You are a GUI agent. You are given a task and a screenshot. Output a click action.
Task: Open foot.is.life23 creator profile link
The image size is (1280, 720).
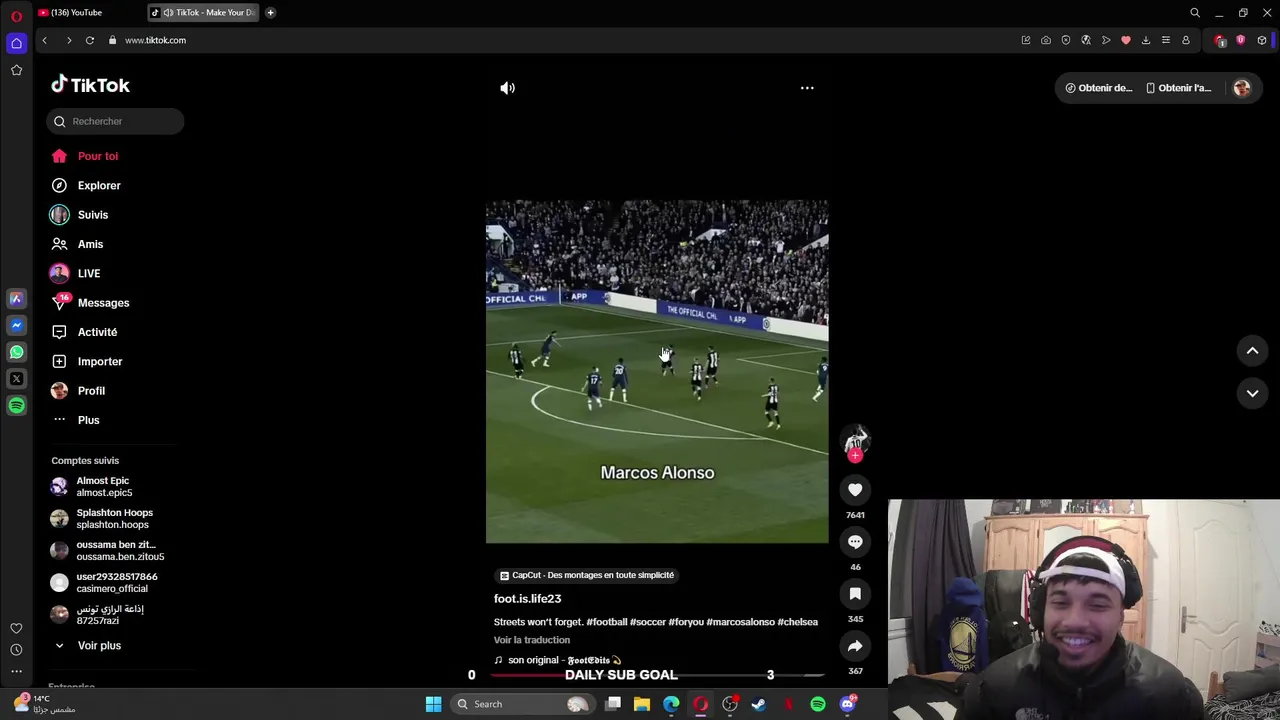[527, 599]
